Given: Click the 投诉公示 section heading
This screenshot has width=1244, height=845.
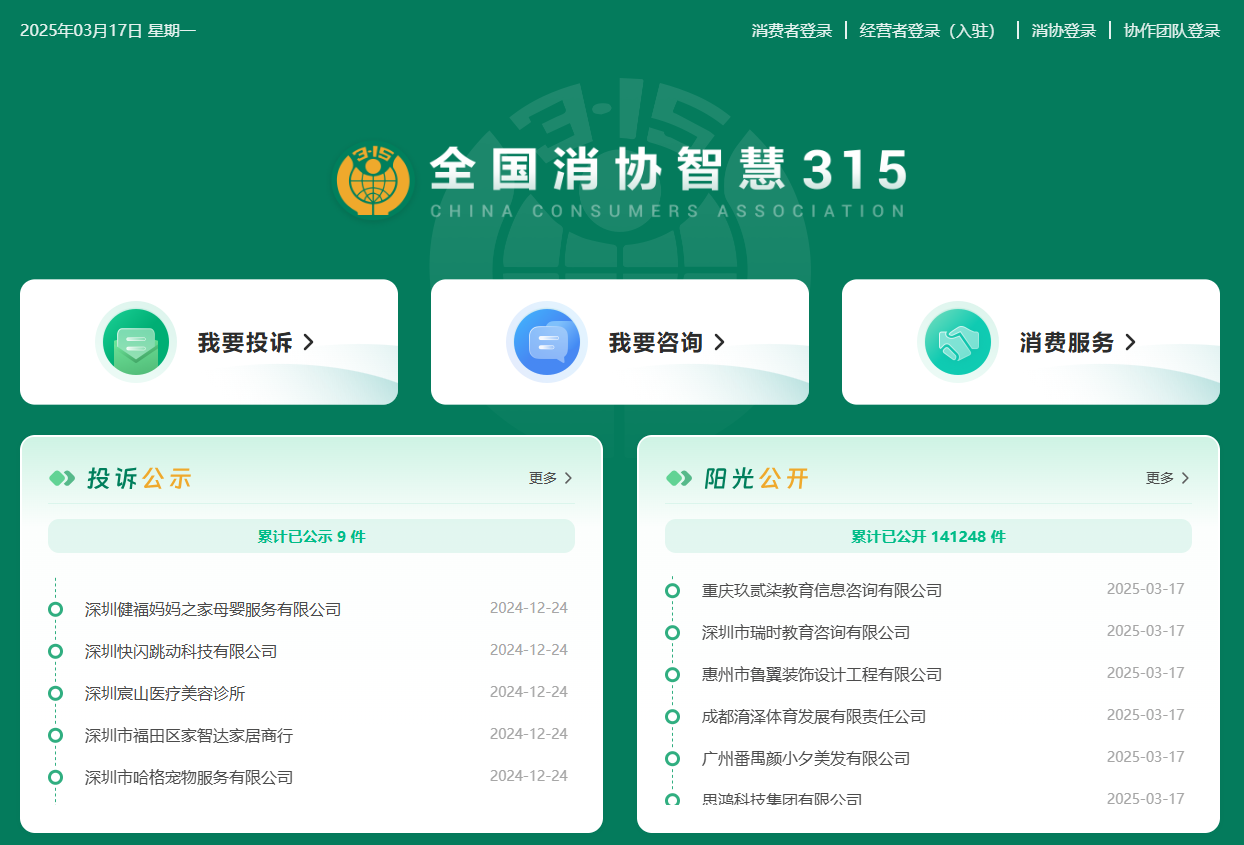Looking at the screenshot, I should pos(139,479).
